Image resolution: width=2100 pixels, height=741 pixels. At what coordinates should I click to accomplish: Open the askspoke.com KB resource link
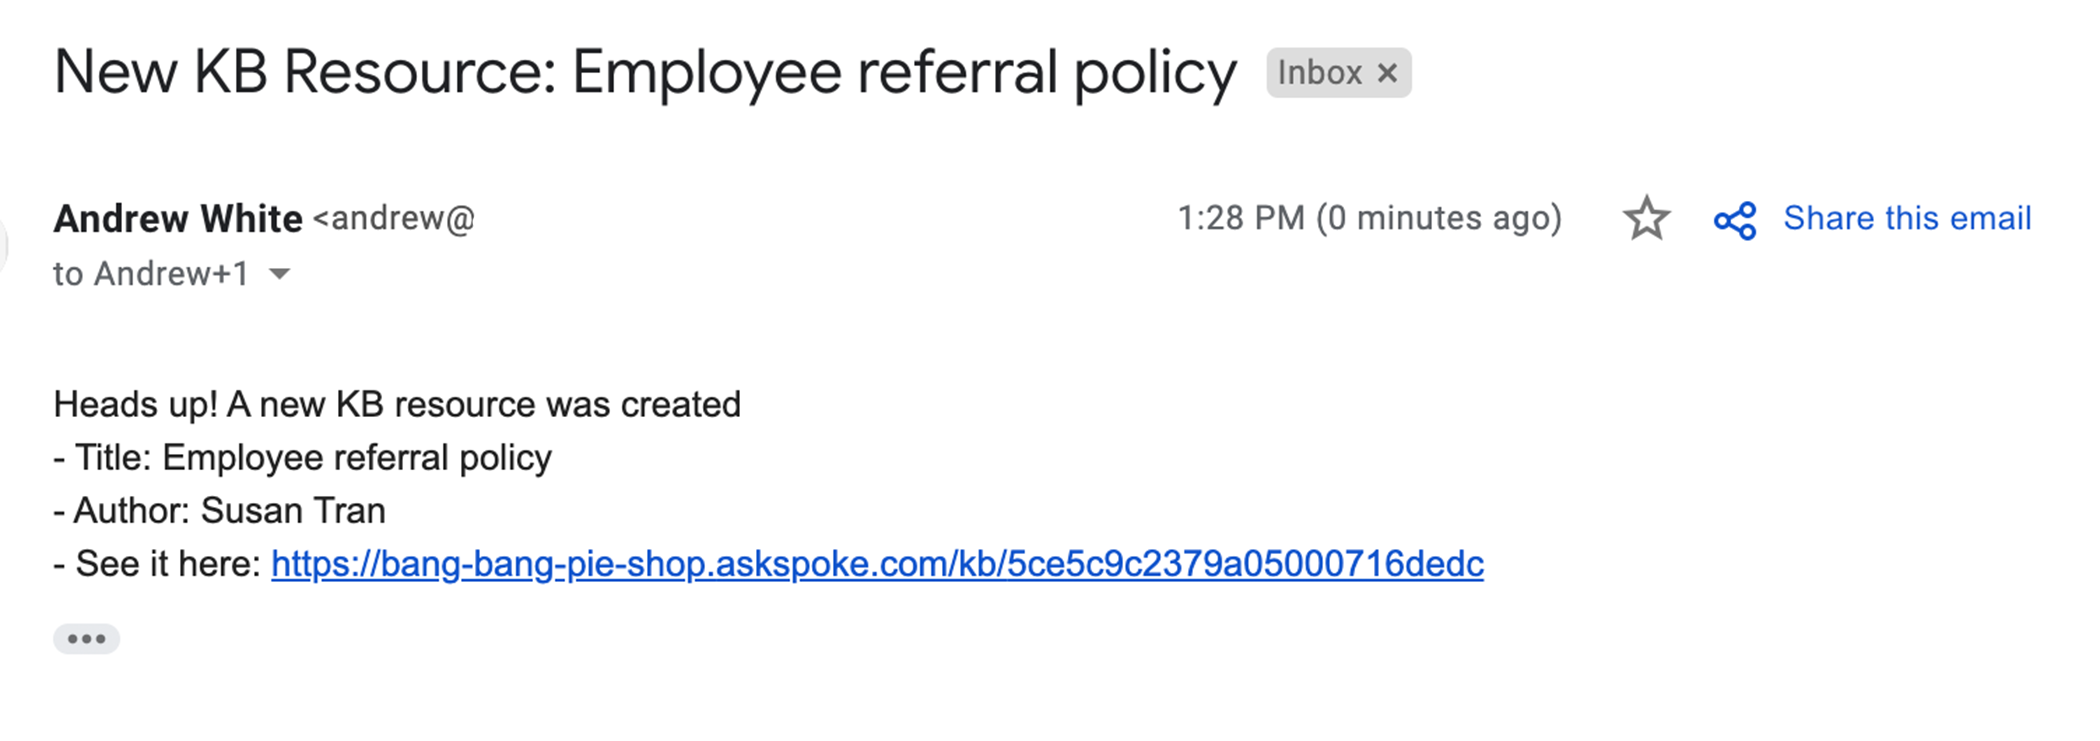[877, 564]
